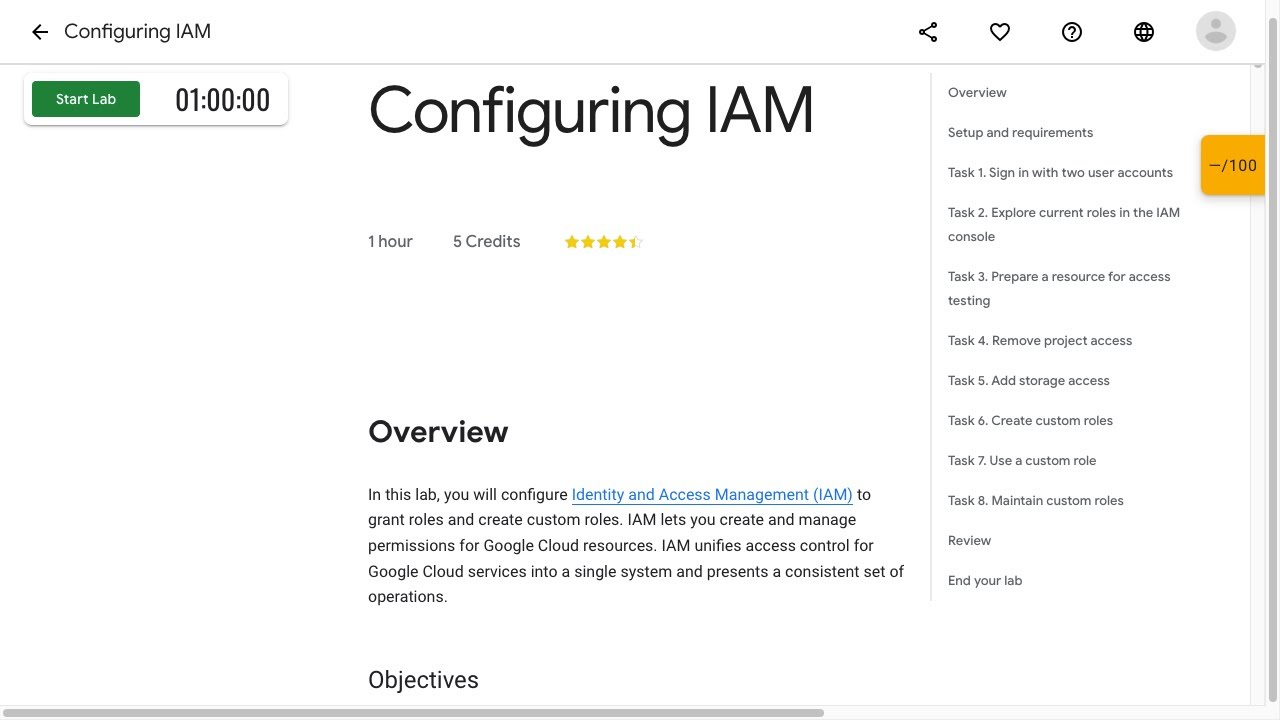Open the language globe icon
1280x720 pixels.
pos(1144,32)
